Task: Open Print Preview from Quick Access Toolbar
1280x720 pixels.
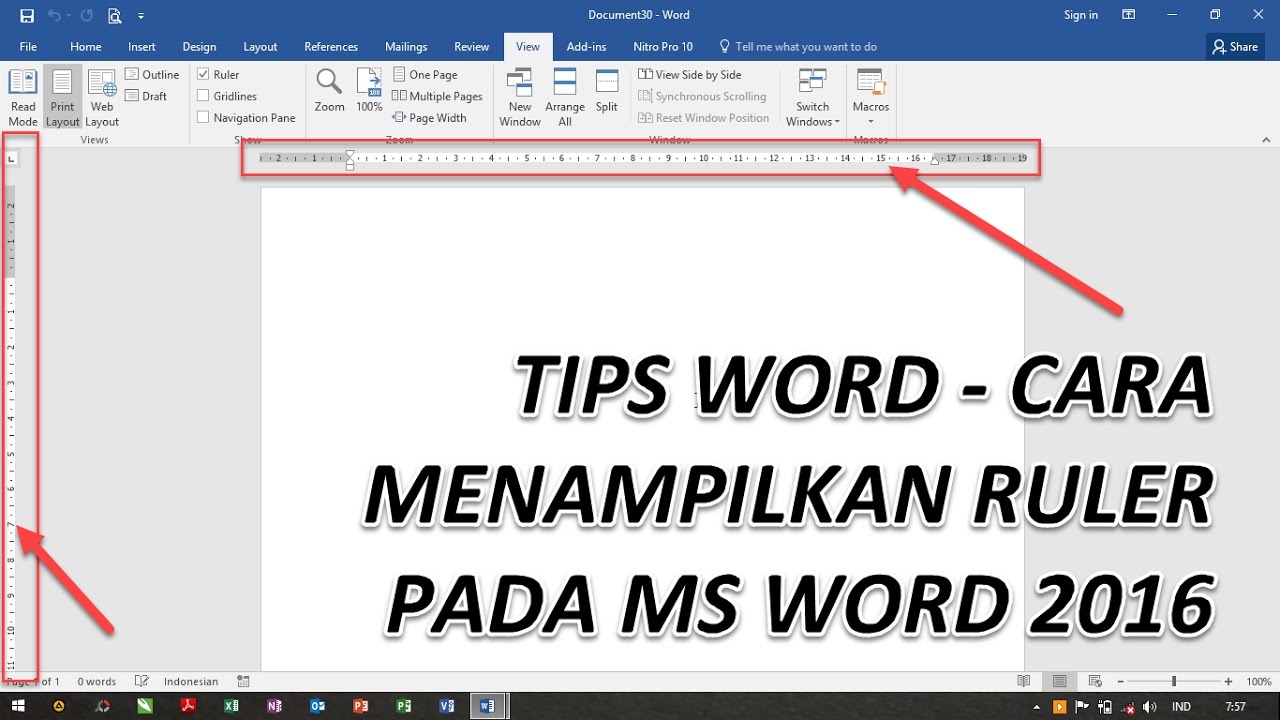Action: [x=114, y=15]
